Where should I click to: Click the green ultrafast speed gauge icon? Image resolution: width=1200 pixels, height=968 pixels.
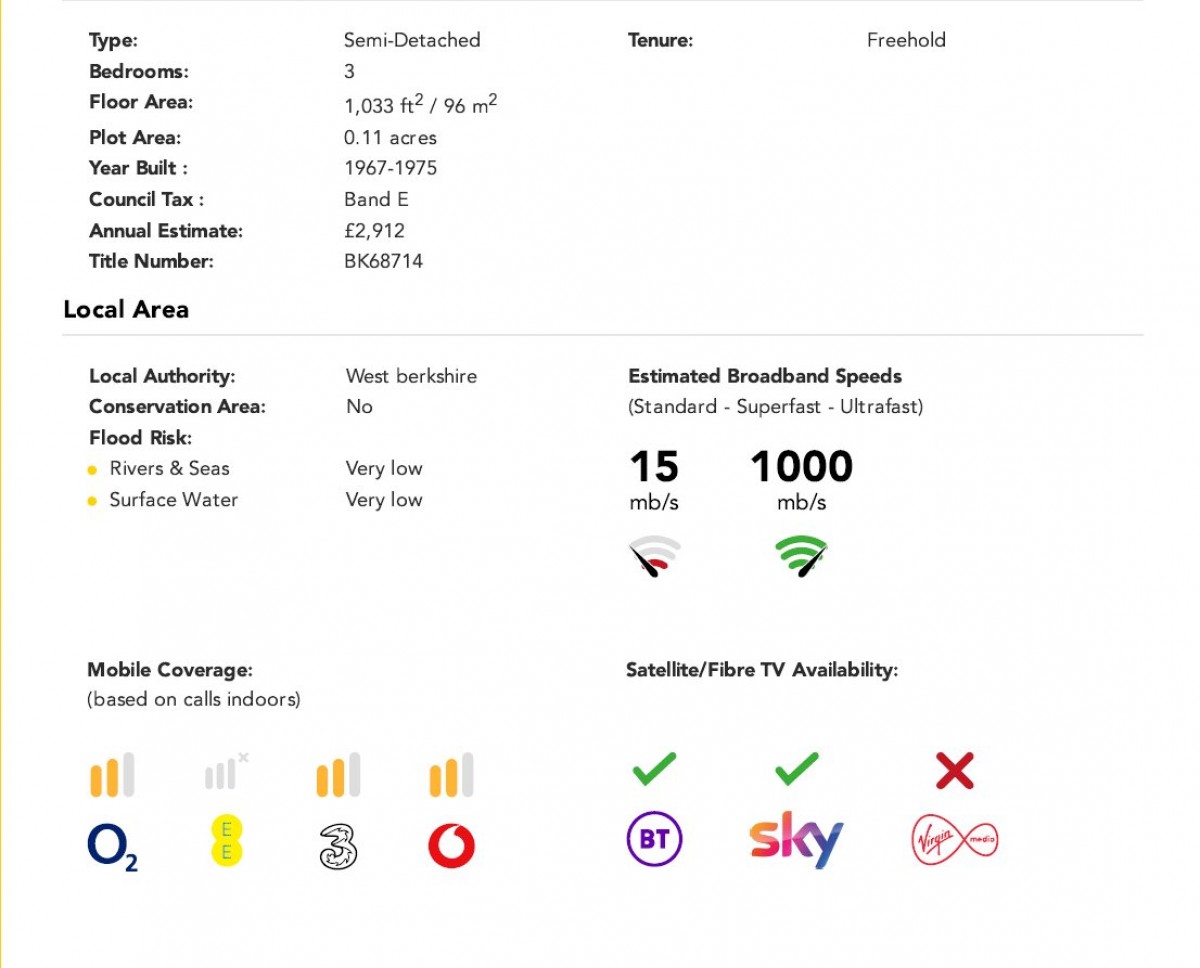[802, 556]
